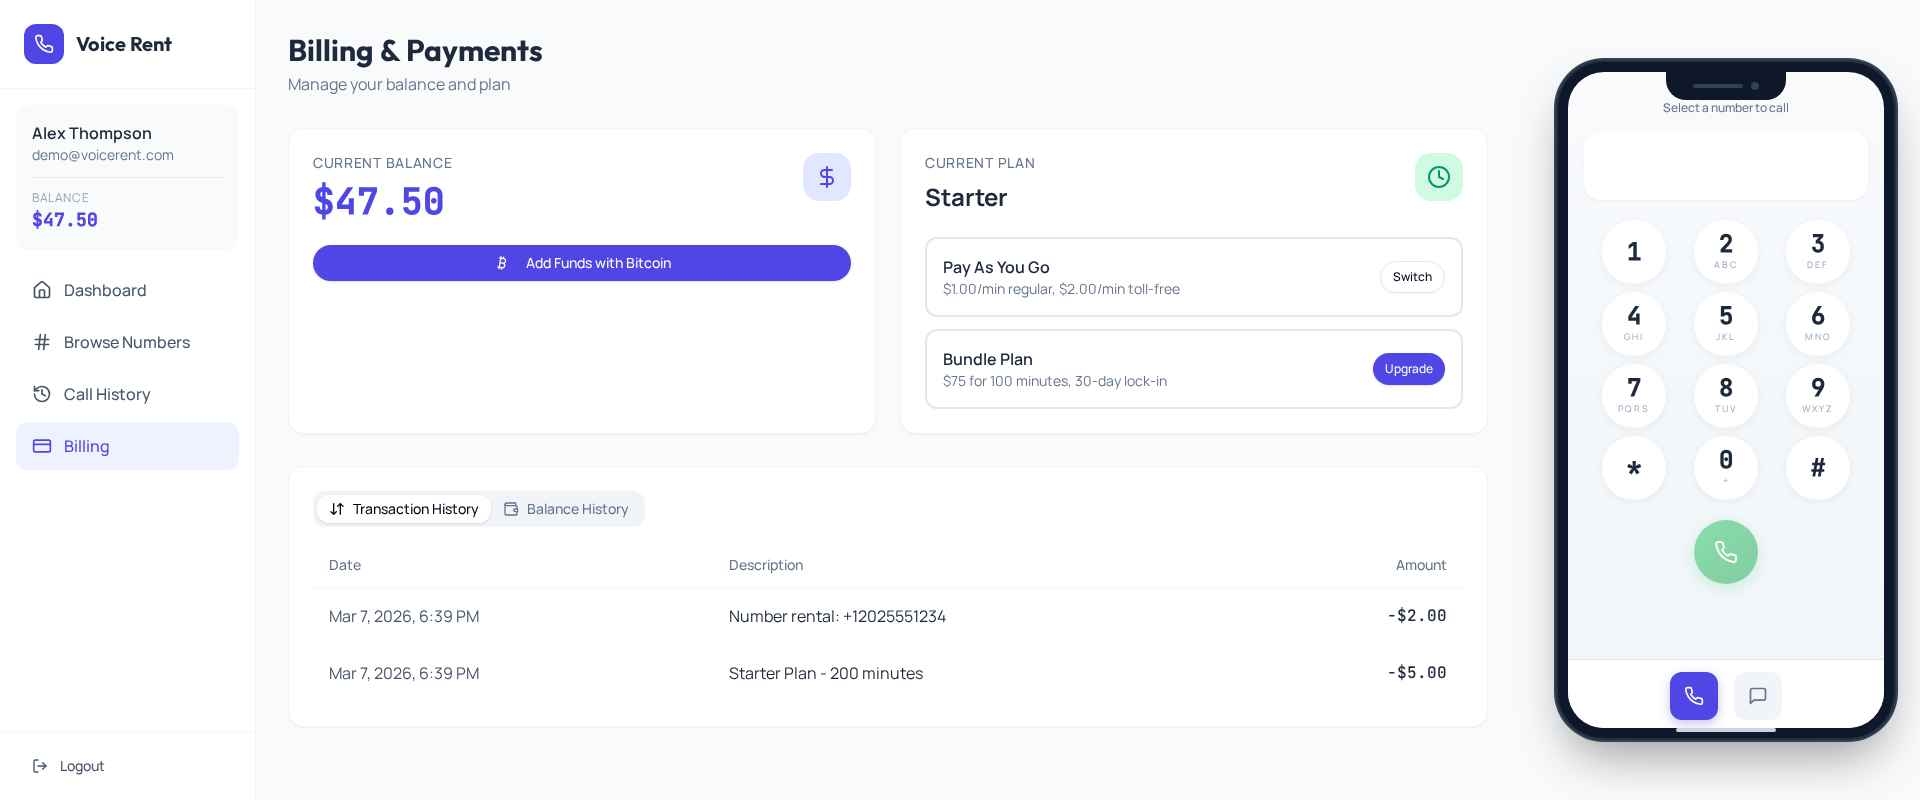Click the Logout icon in sidebar
This screenshot has height=800, width=1920.
click(40, 766)
